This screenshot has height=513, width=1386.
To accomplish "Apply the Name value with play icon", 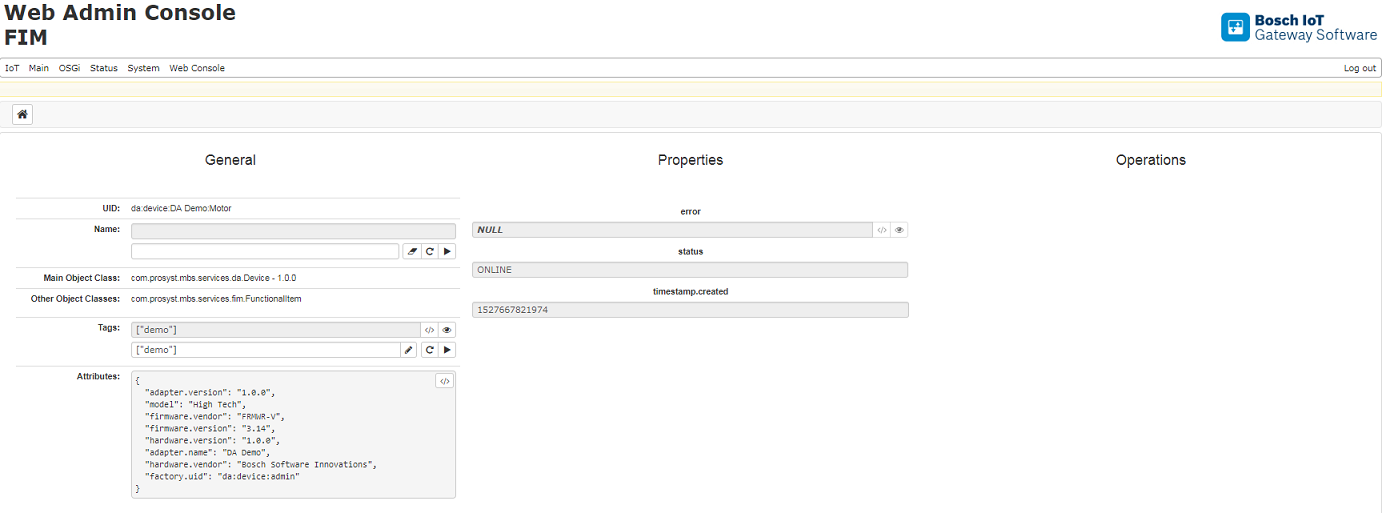I will coord(447,251).
